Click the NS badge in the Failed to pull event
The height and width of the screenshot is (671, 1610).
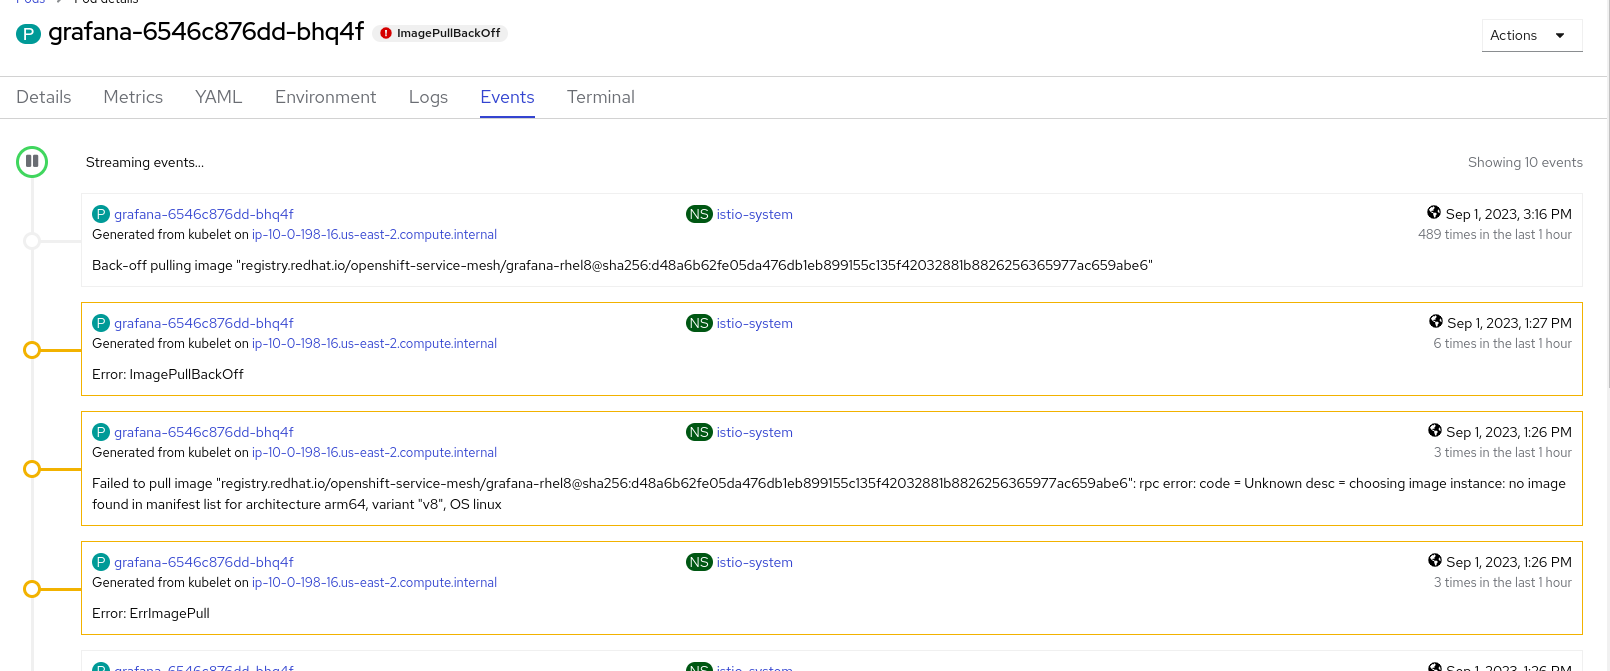tap(699, 432)
